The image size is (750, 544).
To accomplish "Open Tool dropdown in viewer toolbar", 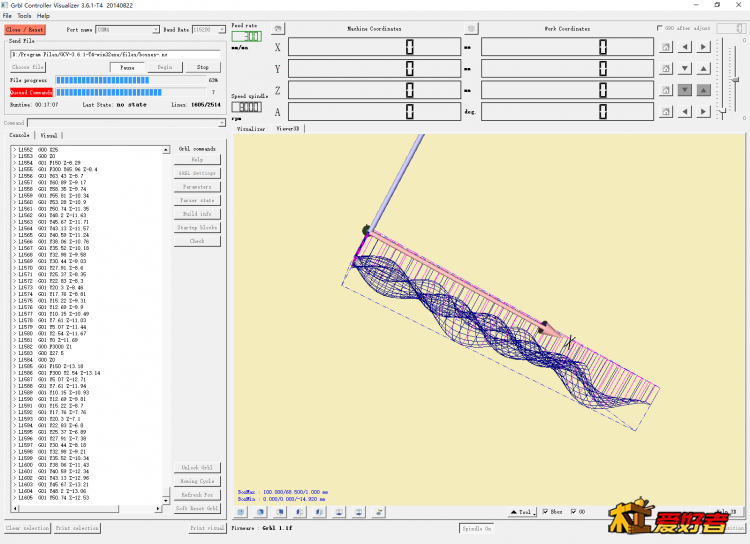I will (522, 512).
